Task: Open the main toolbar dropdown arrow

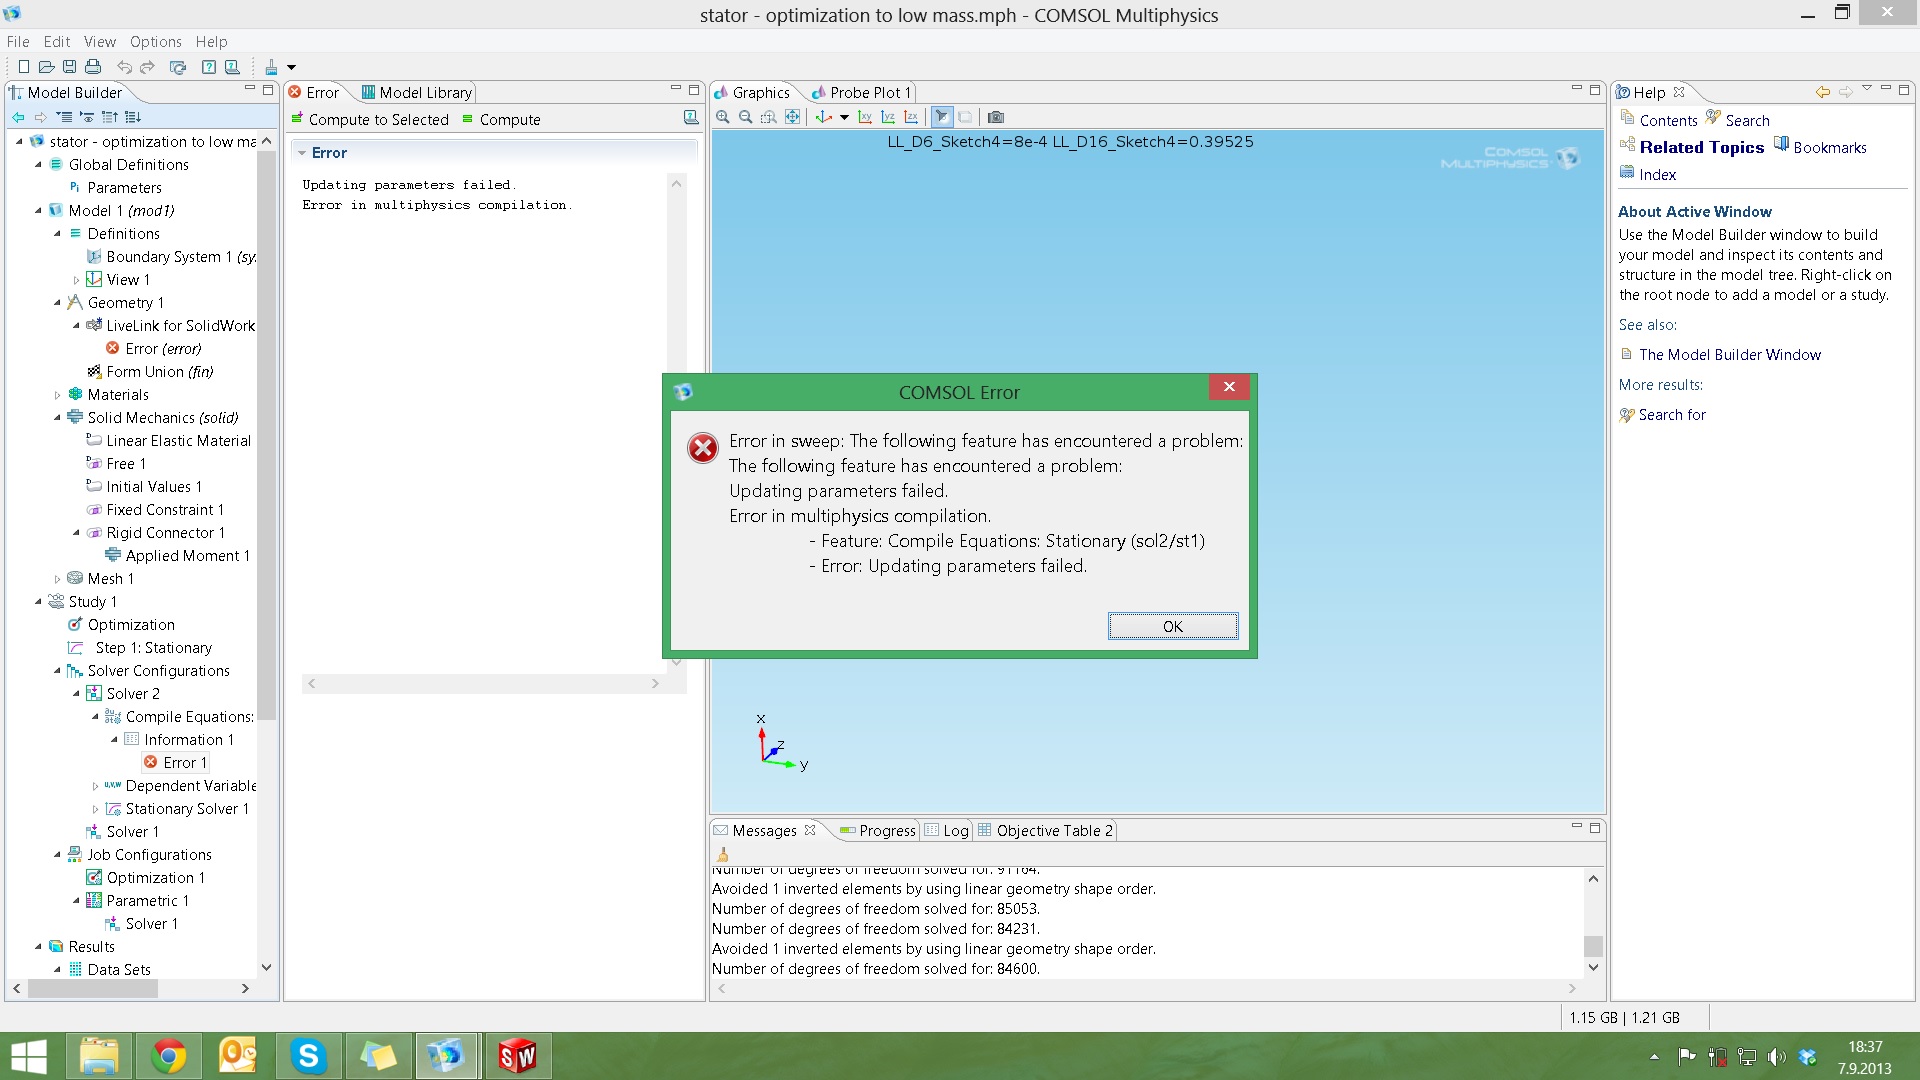Action: (291, 67)
